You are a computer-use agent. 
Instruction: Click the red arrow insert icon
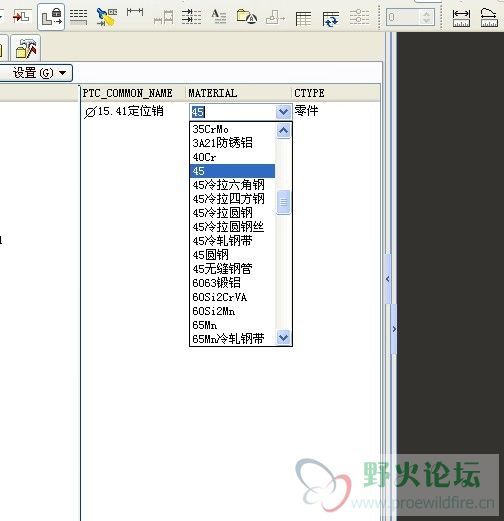click(22, 16)
